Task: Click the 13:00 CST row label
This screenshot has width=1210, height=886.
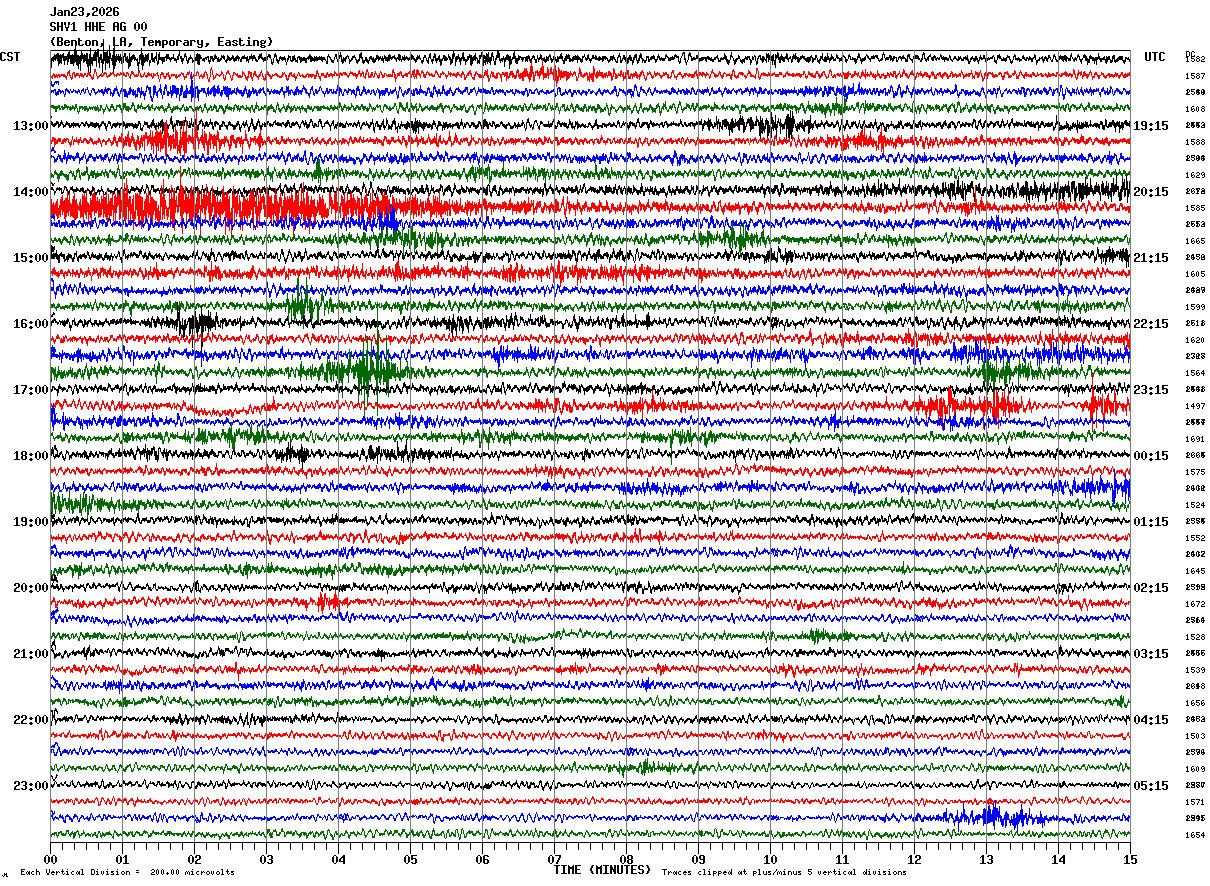Action: pyautogui.click(x=31, y=126)
